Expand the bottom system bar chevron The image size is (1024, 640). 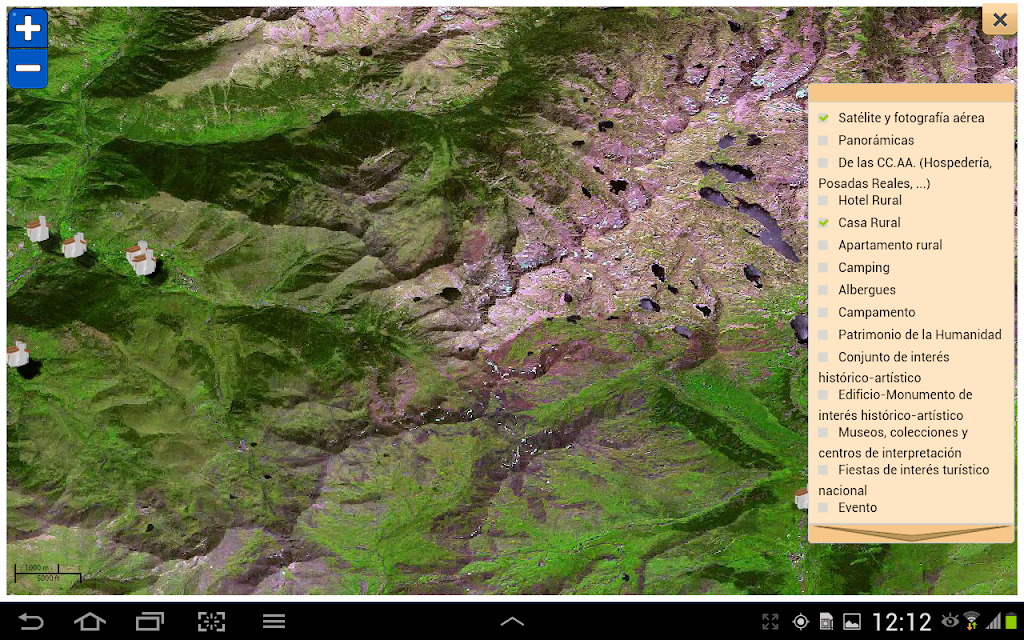pos(512,621)
